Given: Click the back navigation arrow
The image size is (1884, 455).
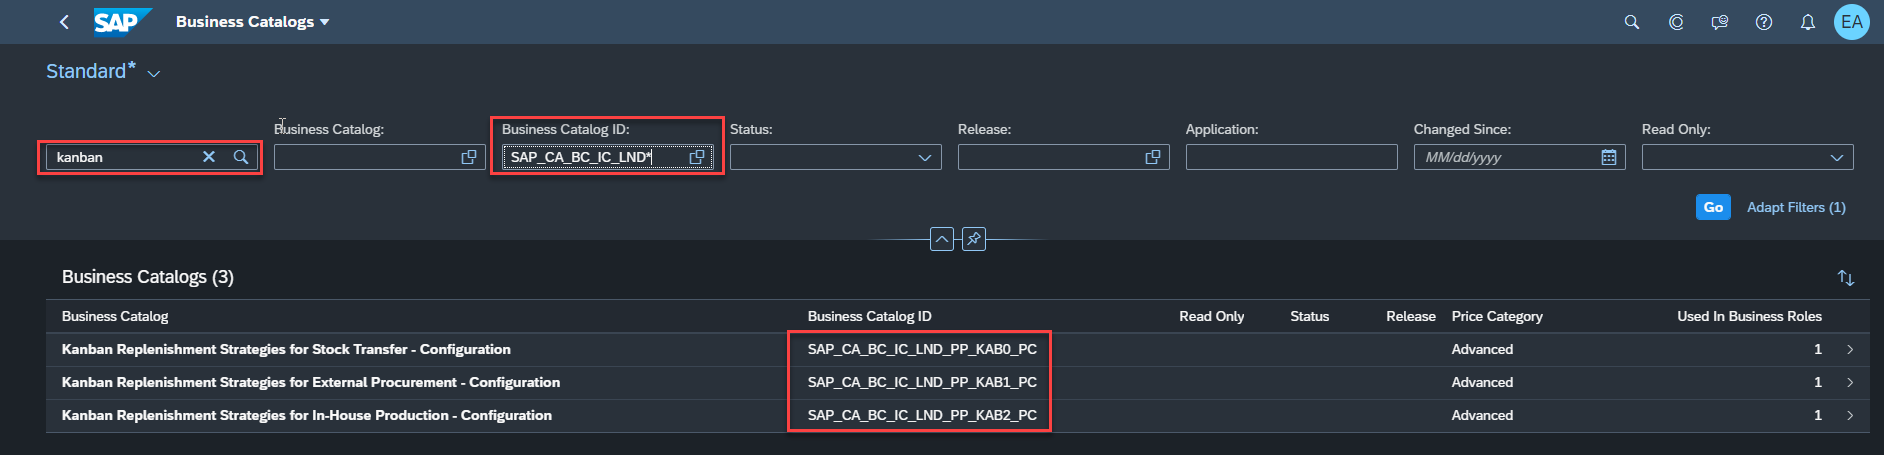Looking at the screenshot, I should tap(65, 22).
